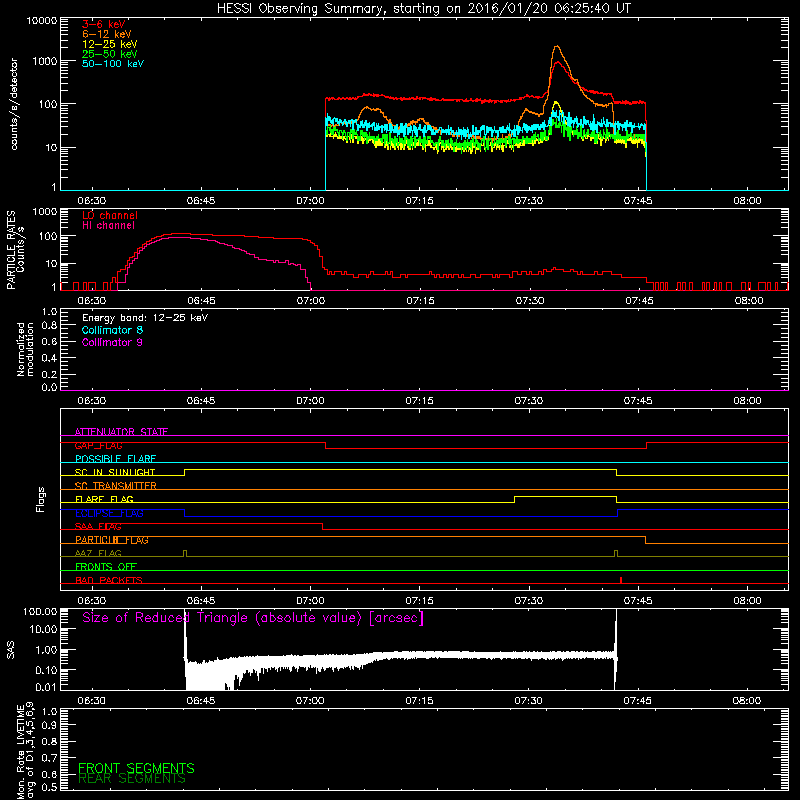The width and height of the screenshot is (800, 800).
Task: Click the 'GAP_FLAG' flag label
Action: coord(98,445)
